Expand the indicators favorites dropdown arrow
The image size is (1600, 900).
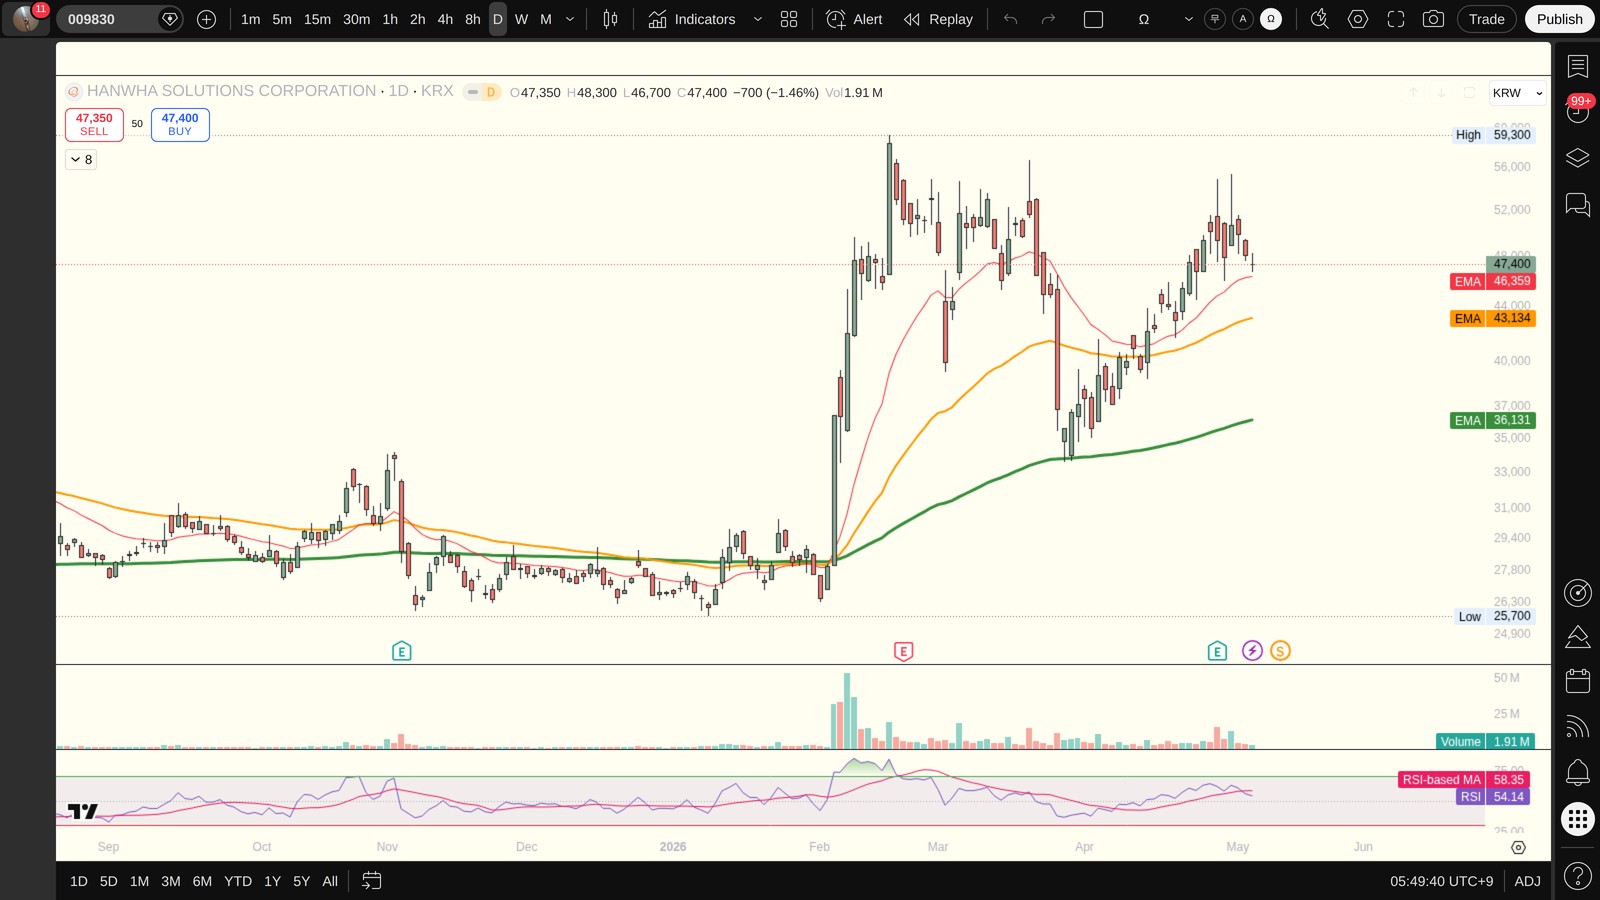758,19
